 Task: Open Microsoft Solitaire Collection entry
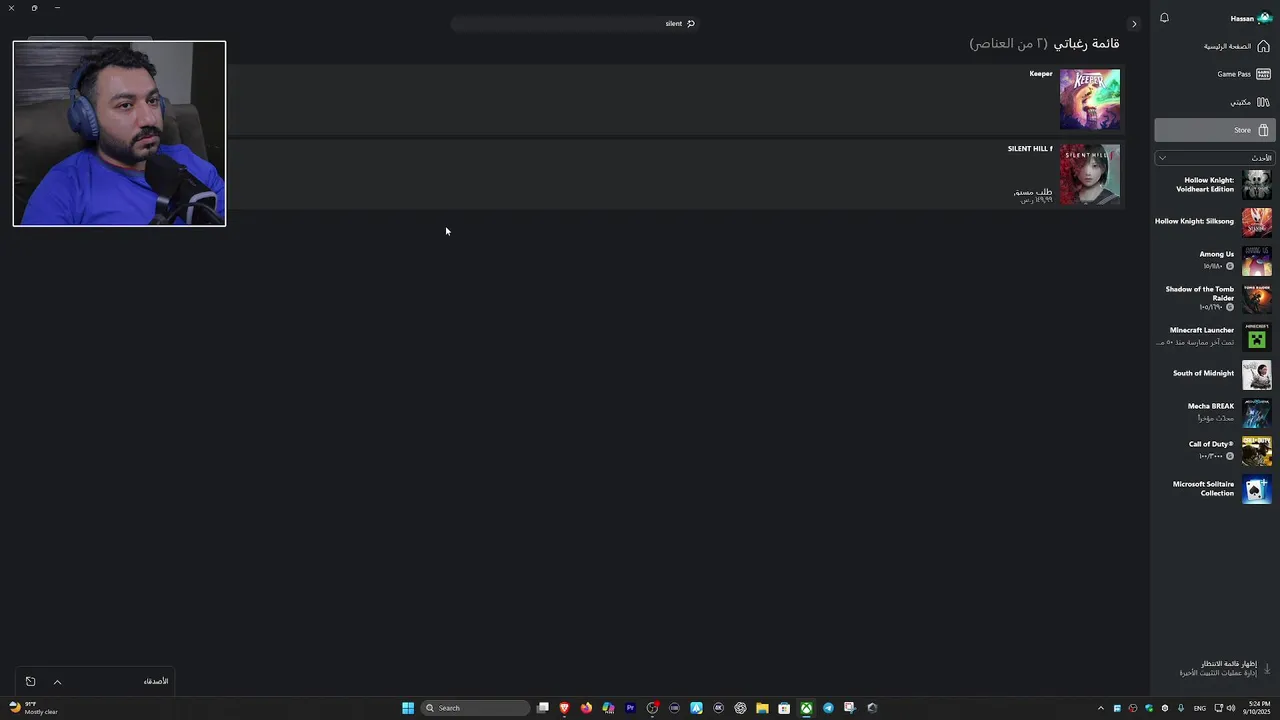1214,489
